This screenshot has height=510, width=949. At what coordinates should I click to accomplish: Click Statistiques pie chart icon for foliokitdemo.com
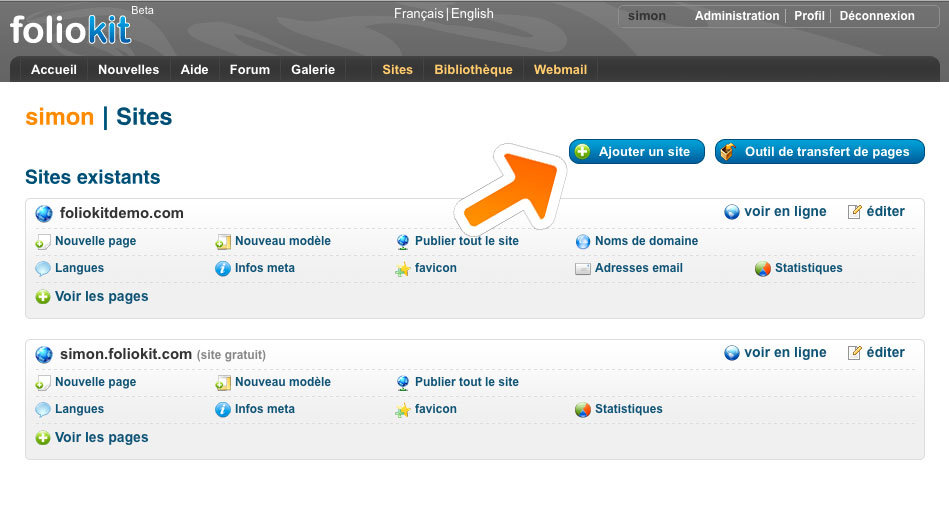pos(763,269)
